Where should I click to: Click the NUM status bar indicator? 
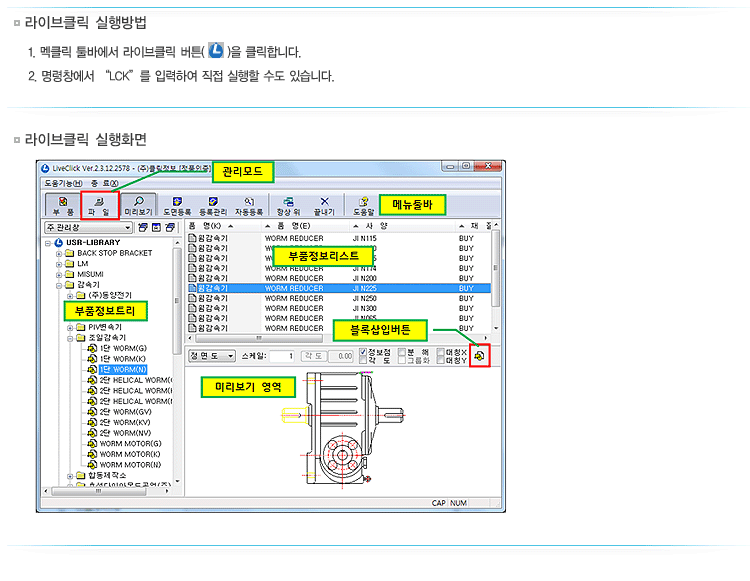[458, 503]
